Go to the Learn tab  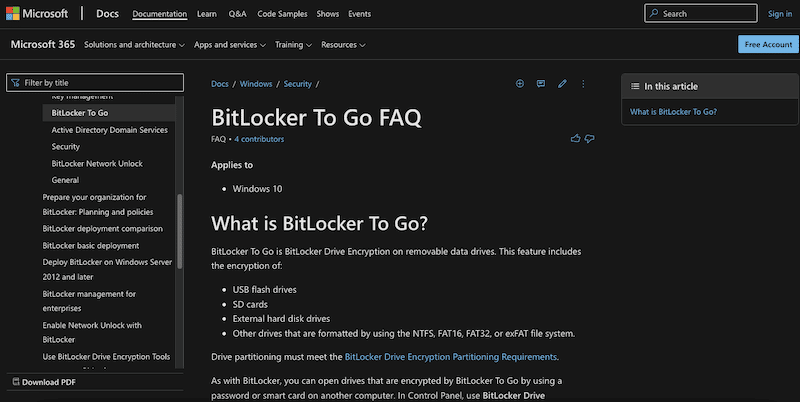(x=207, y=14)
